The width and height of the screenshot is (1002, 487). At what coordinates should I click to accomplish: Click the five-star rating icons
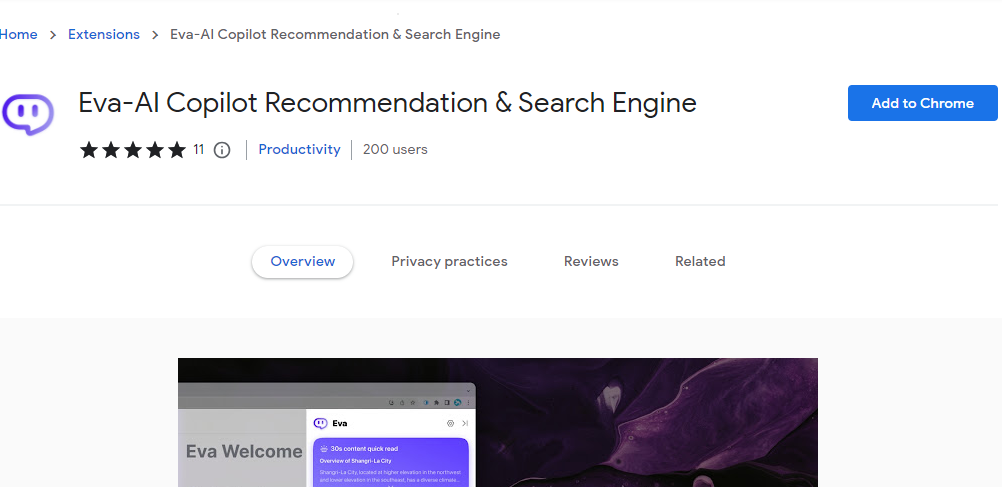pyautogui.click(x=133, y=150)
